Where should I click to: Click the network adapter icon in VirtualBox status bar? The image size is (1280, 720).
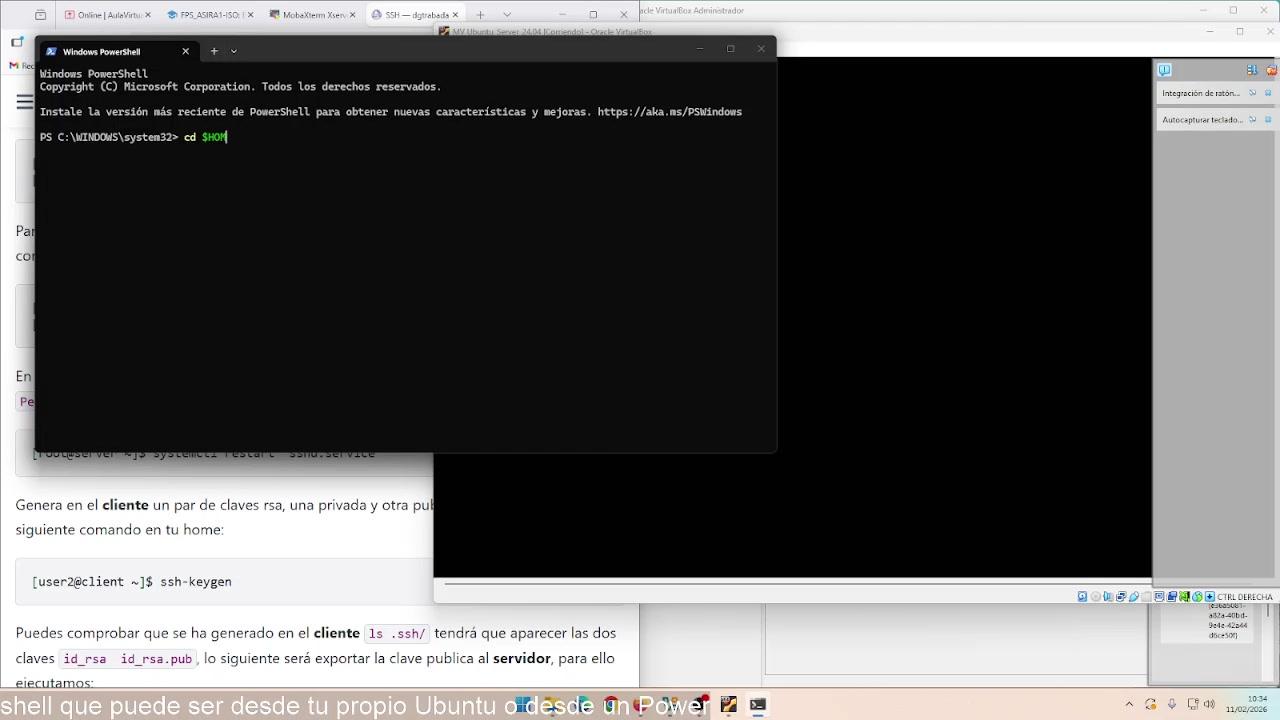1121,597
